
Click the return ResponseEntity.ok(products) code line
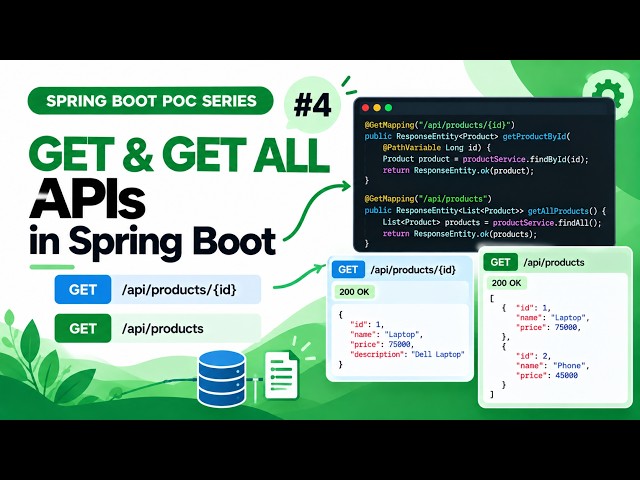[x=460, y=234]
